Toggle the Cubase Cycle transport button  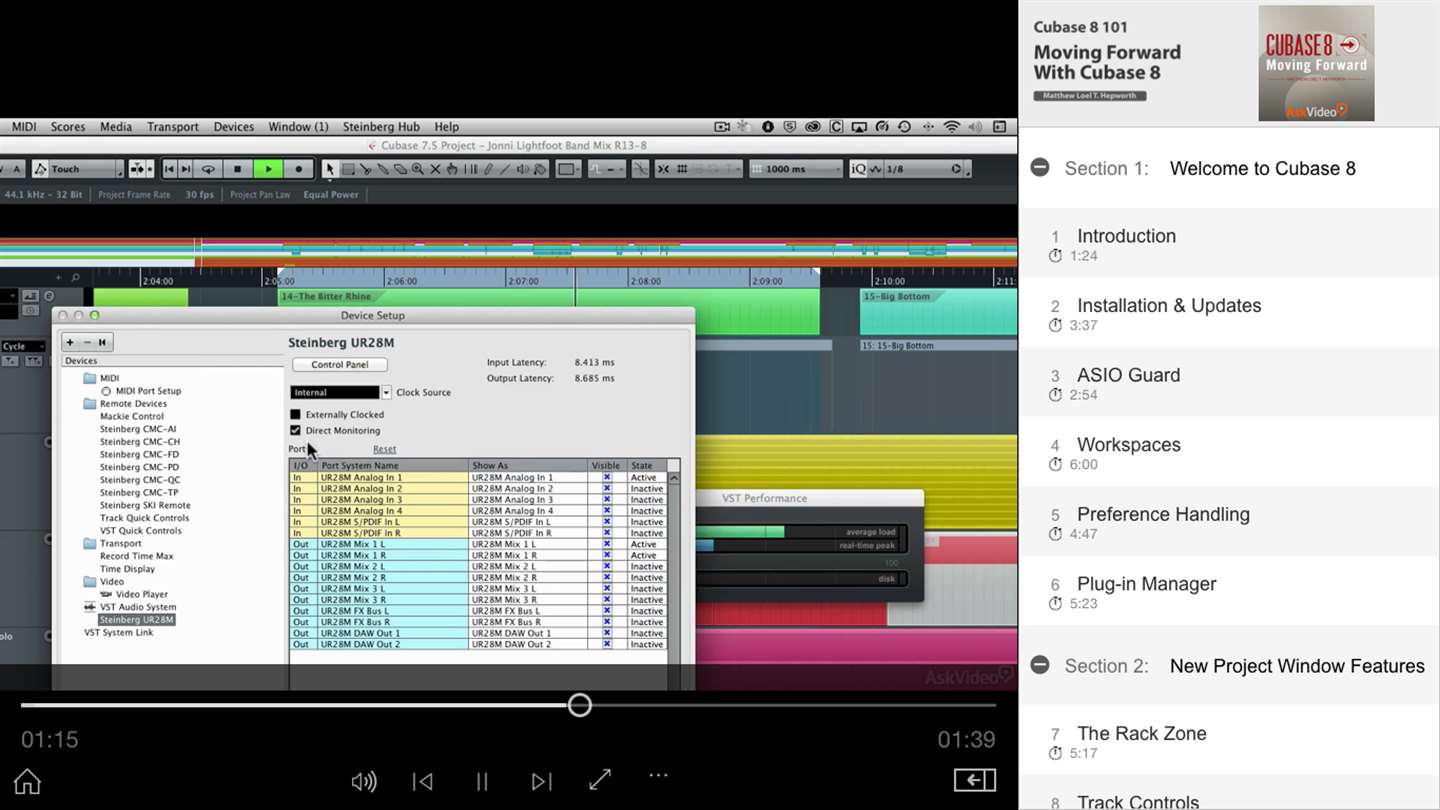tap(207, 169)
